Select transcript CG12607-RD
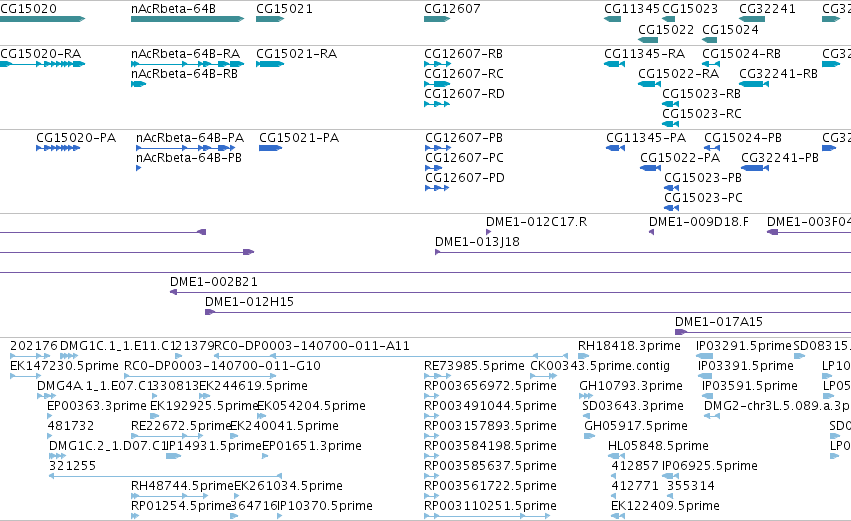 (x=465, y=94)
